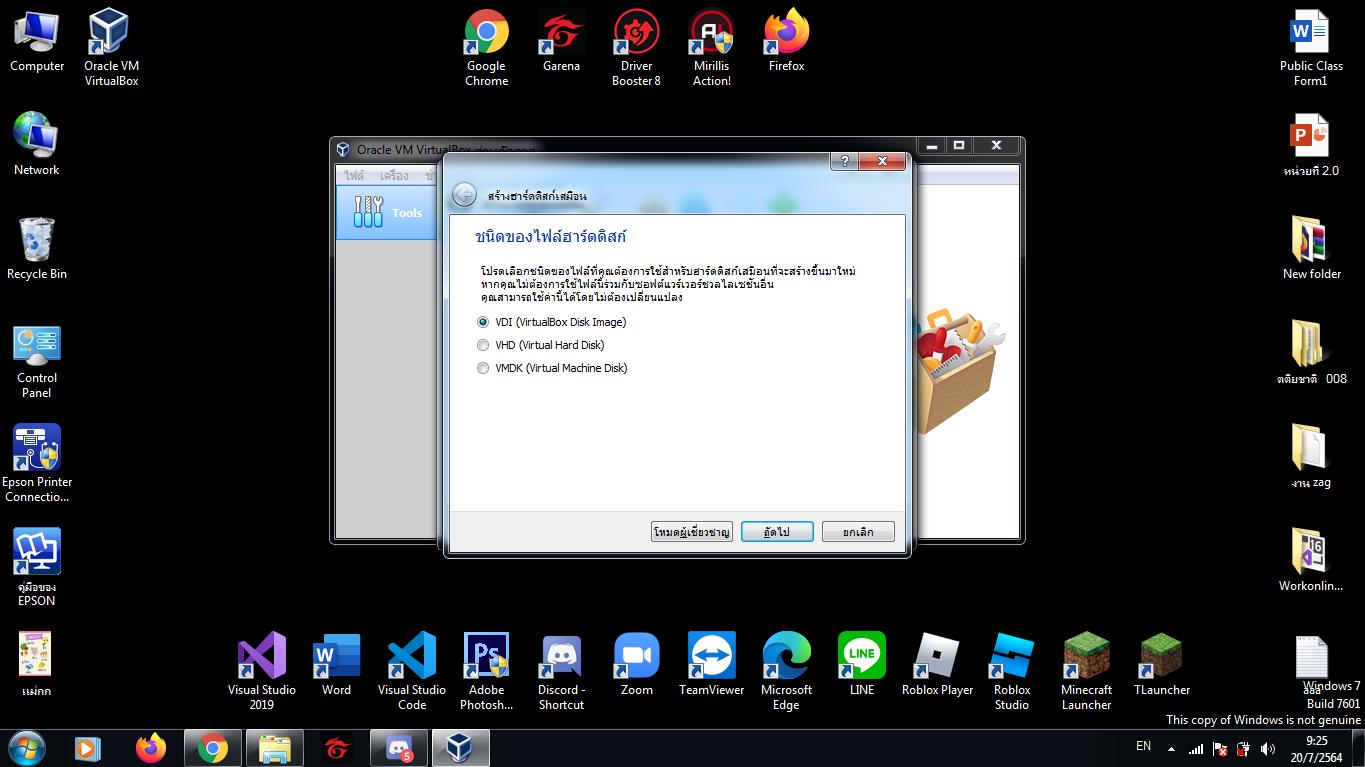1365x767 pixels.
Task: Open Visual Studio 2019 shortcut
Action: pos(262,671)
